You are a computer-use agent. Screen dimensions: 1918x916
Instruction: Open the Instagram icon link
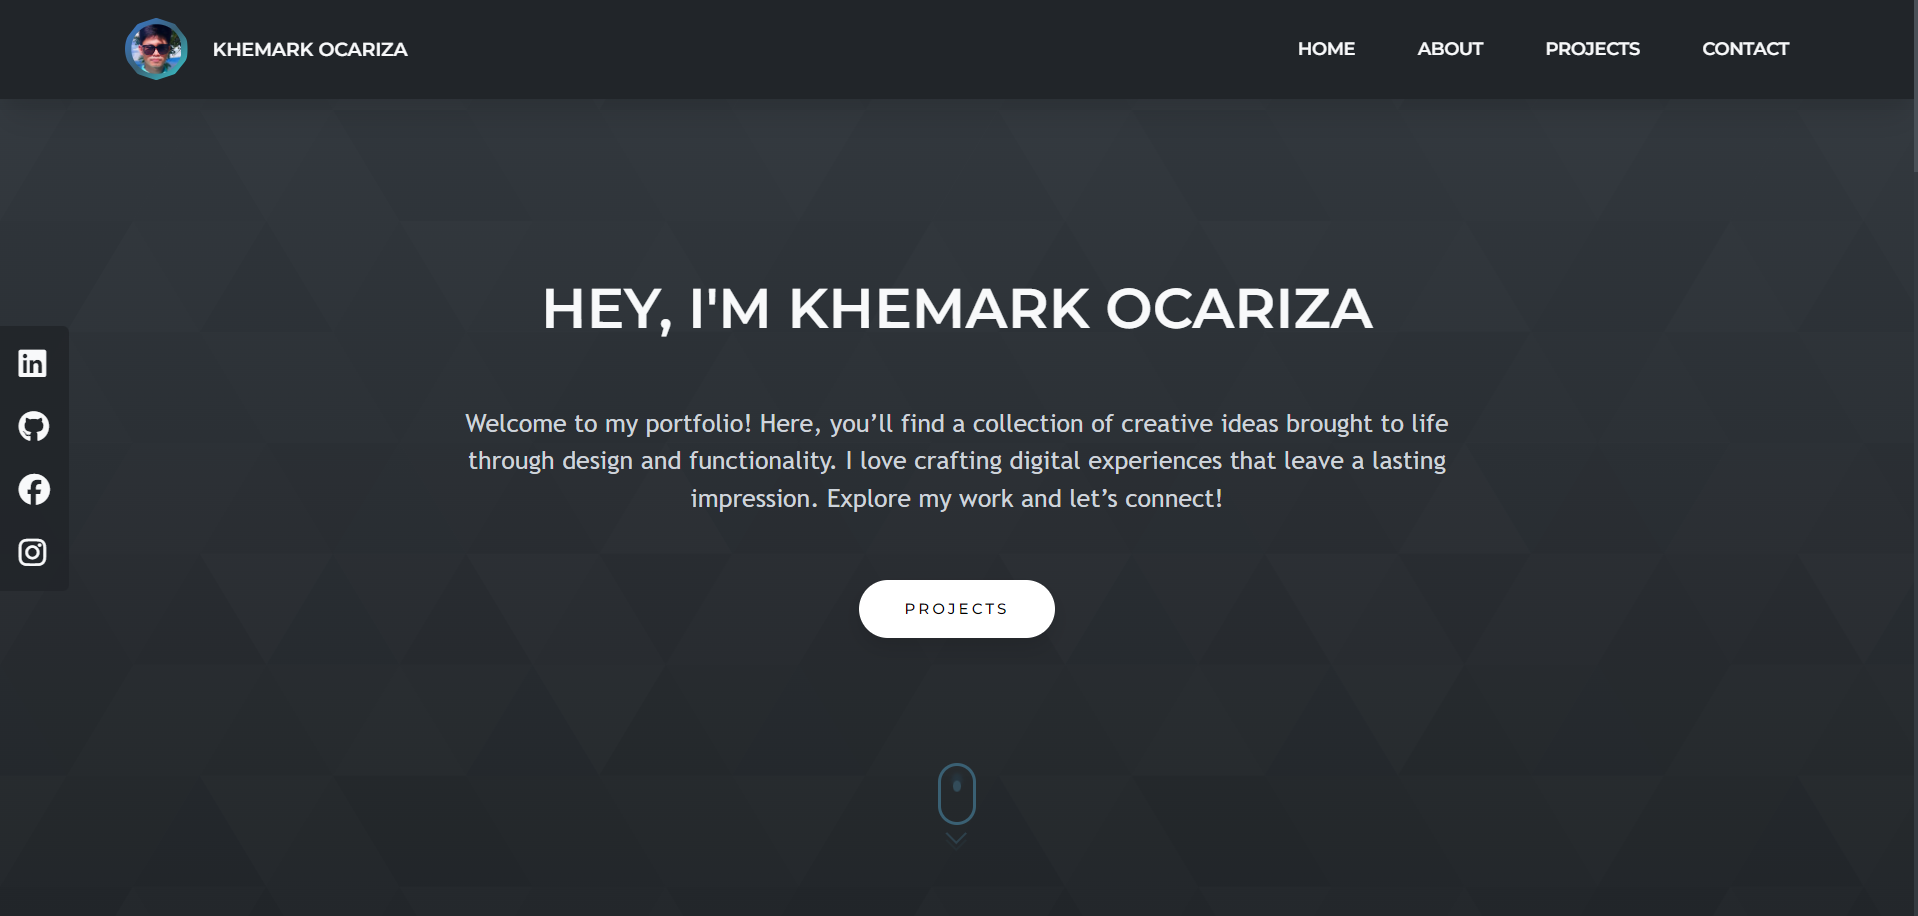(33, 552)
